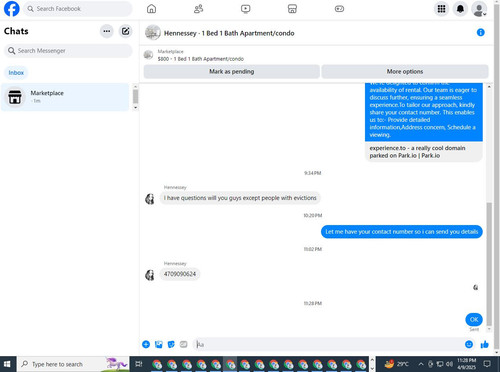Click the contact number request message

pyautogui.click(x=402, y=232)
